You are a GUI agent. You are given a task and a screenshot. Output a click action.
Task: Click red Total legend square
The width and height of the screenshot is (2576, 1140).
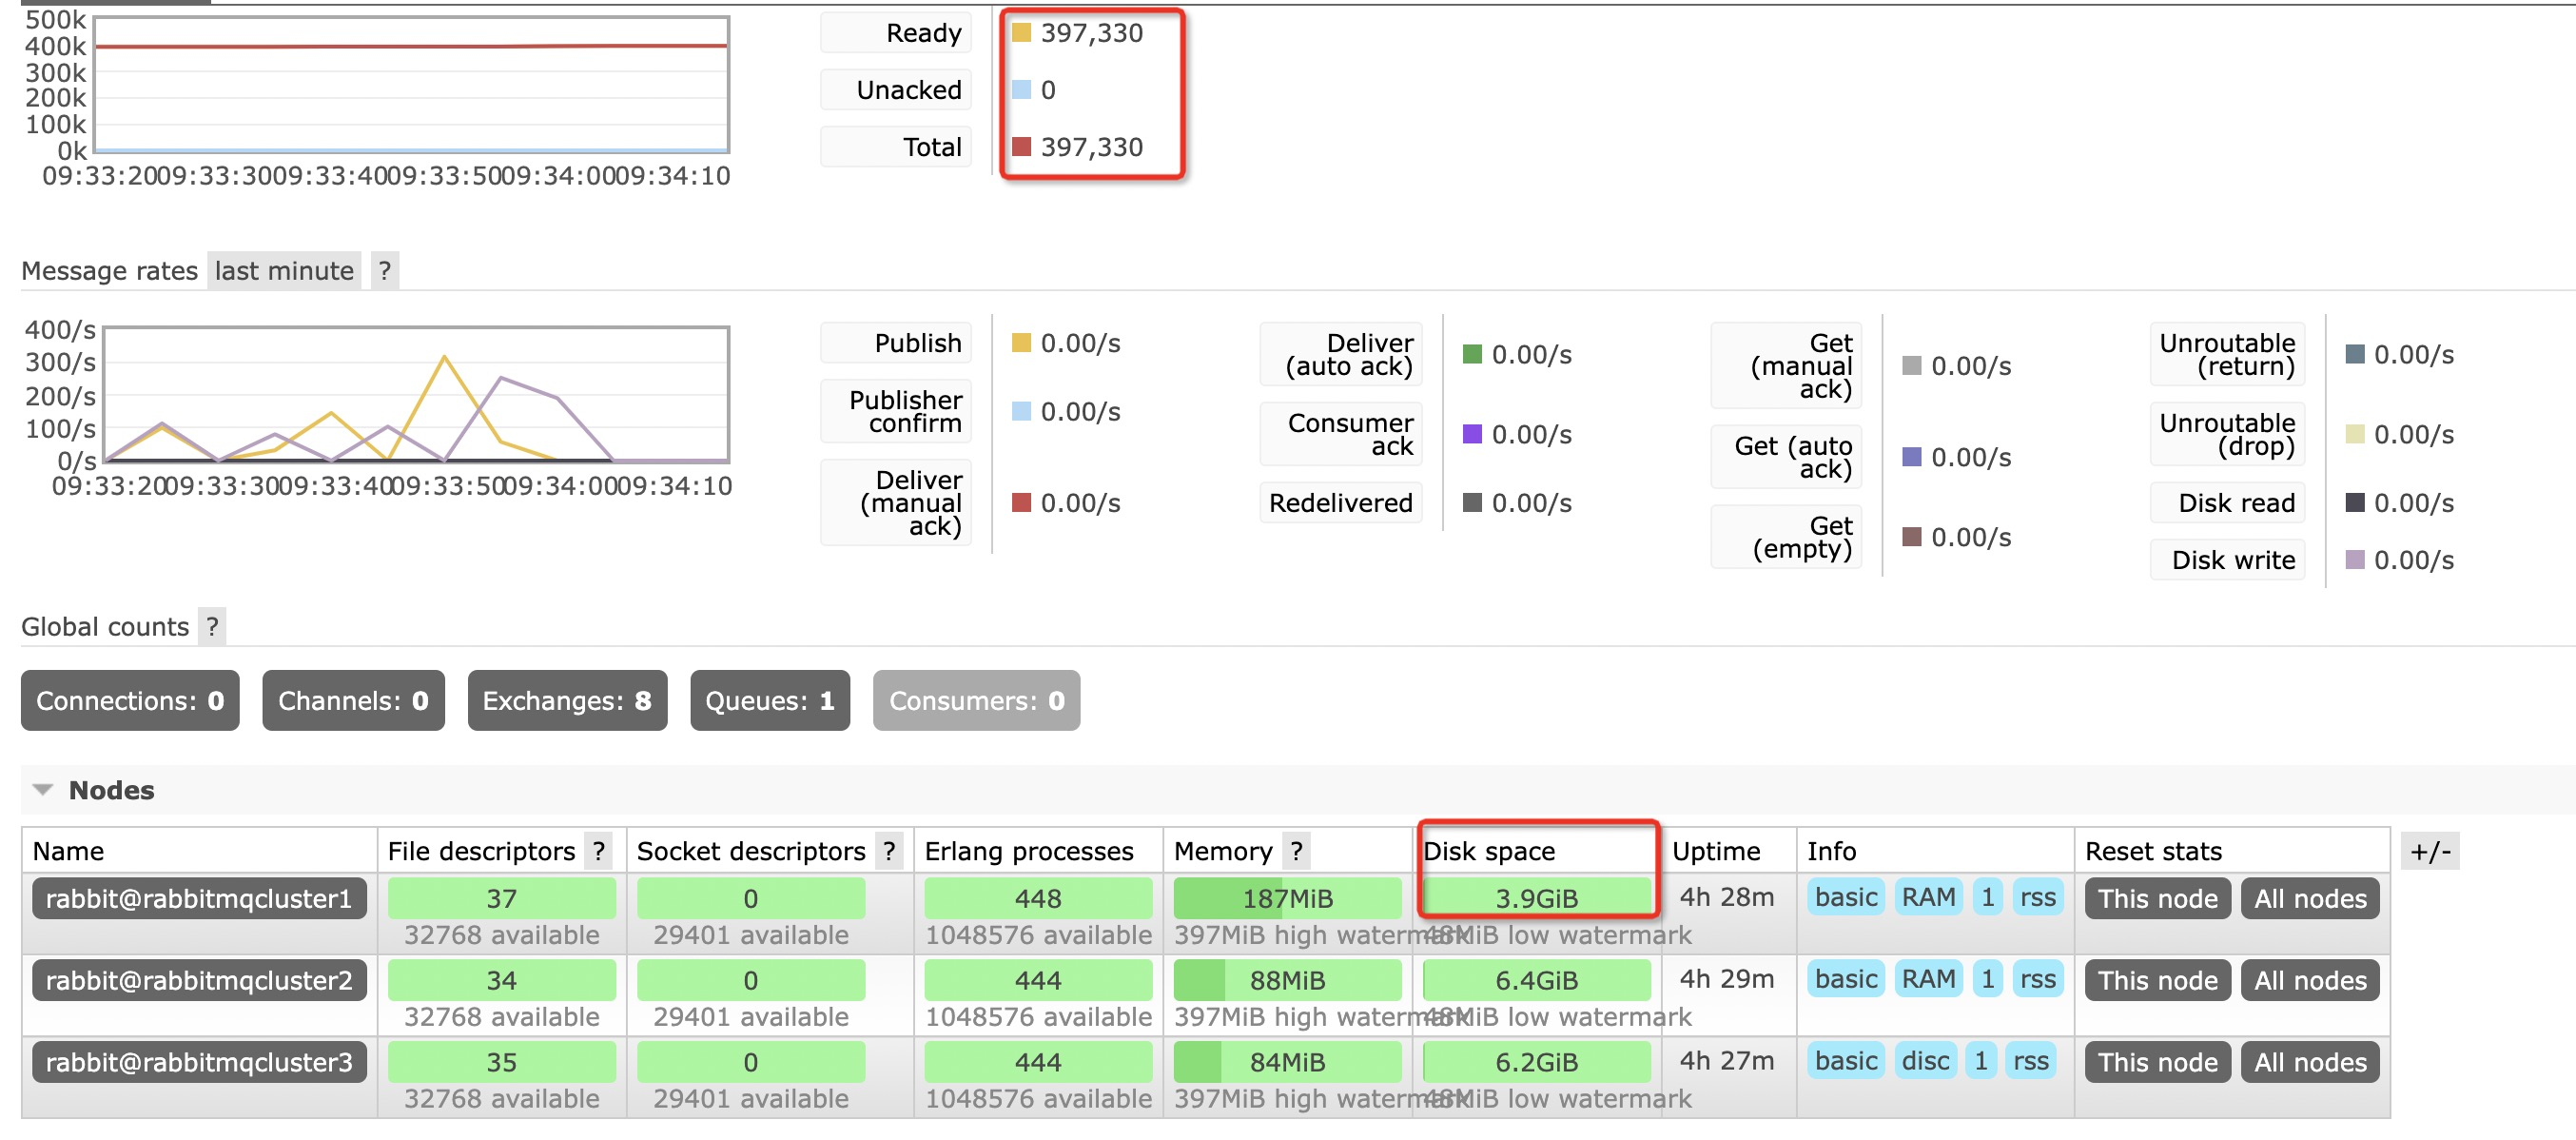point(1021,147)
